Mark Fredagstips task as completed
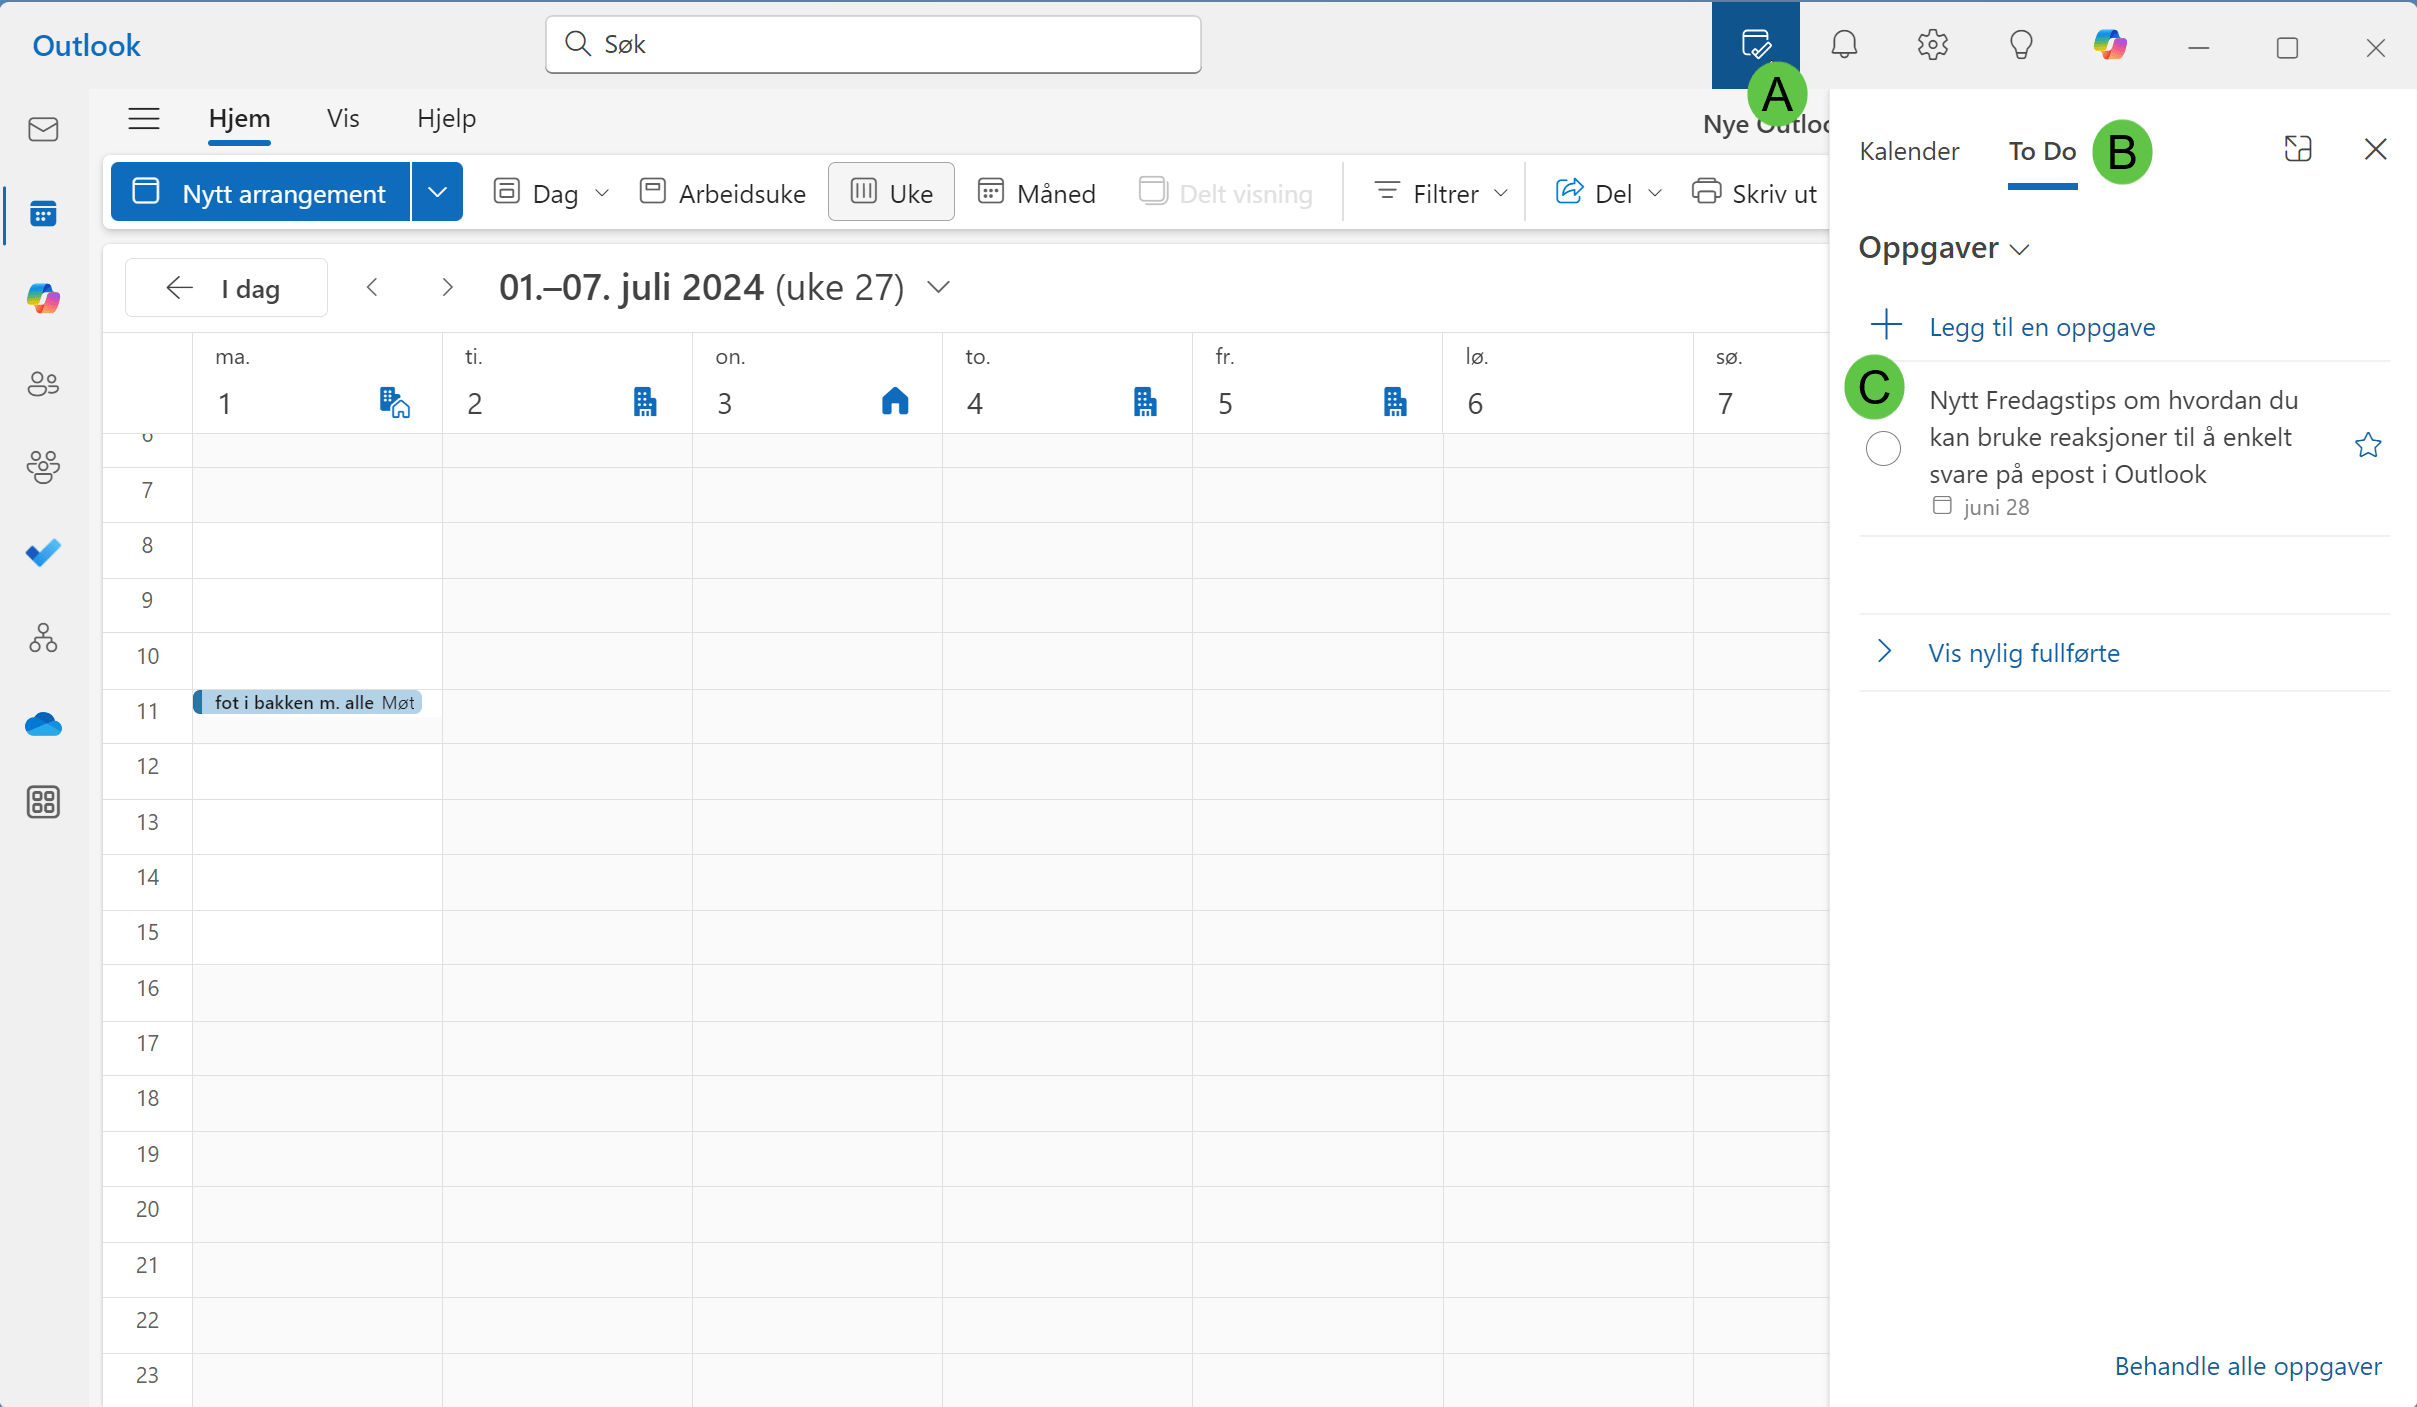The height and width of the screenshot is (1407, 2417). click(x=1883, y=448)
